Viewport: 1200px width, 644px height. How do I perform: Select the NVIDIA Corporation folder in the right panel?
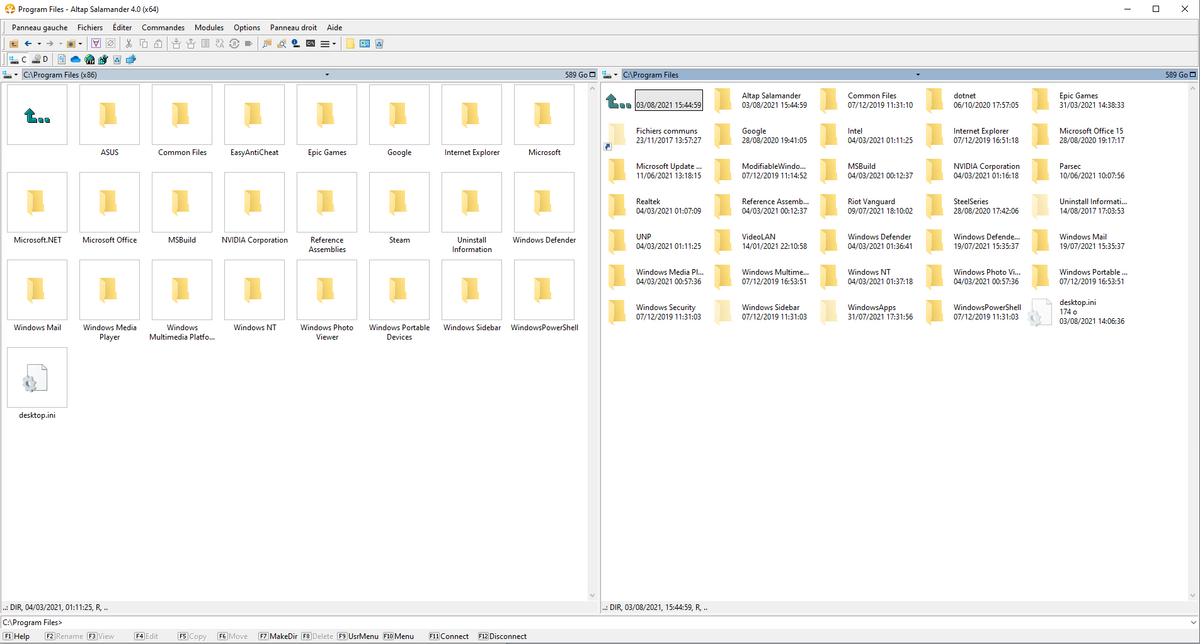[972, 170]
